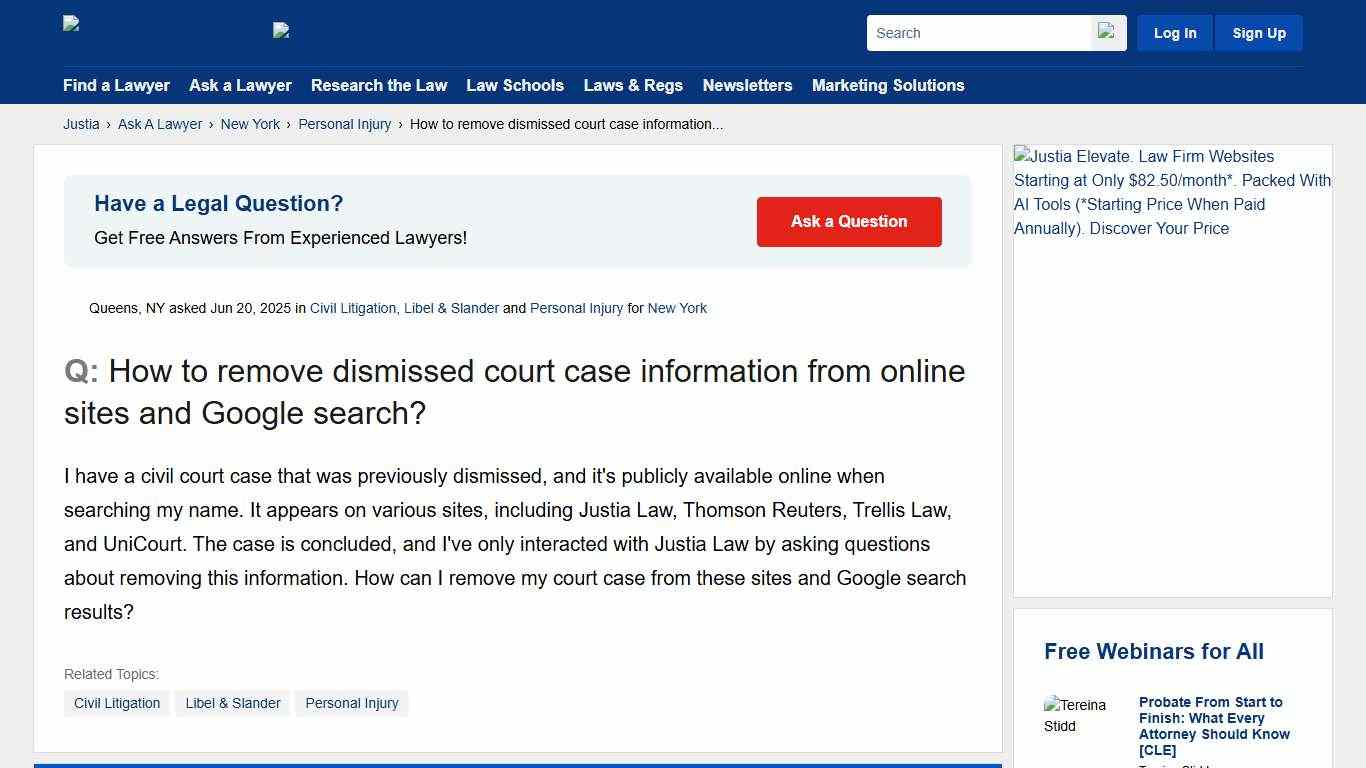
Task: Open Marketing Solutions
Action: (x=888, y=86)
